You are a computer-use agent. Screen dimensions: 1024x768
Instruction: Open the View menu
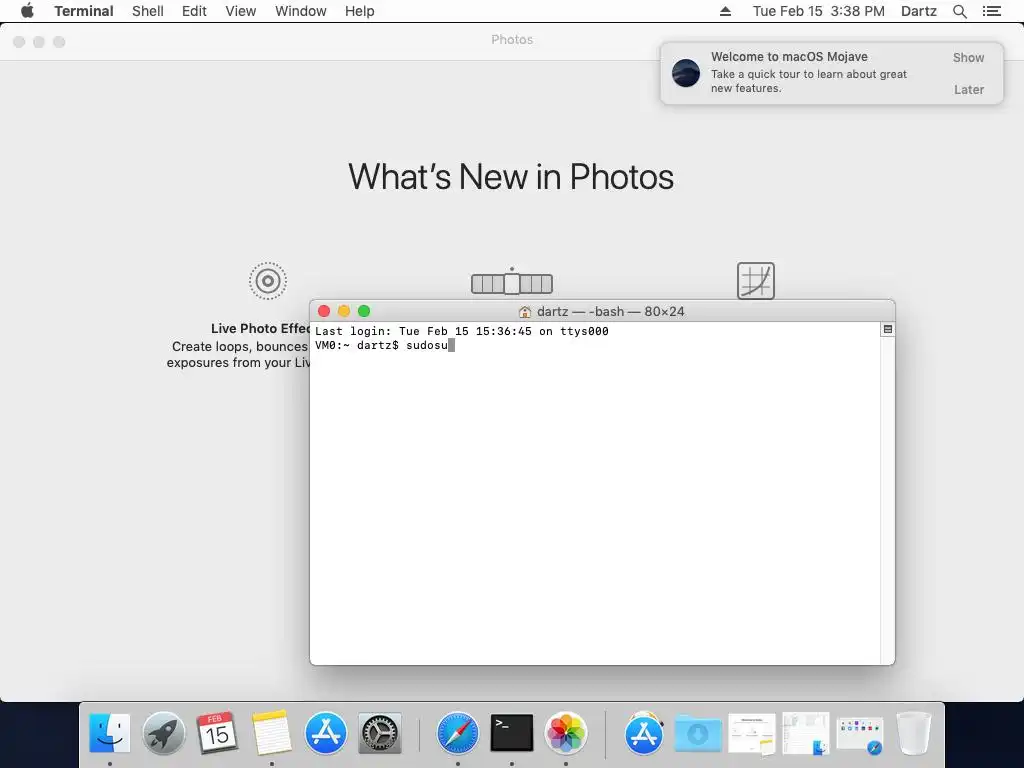click(x=240, y=11)
